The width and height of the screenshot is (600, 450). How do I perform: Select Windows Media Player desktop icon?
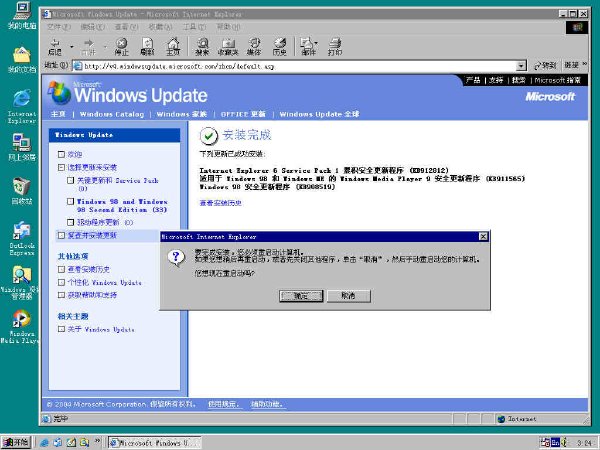[x=21, y=326]
